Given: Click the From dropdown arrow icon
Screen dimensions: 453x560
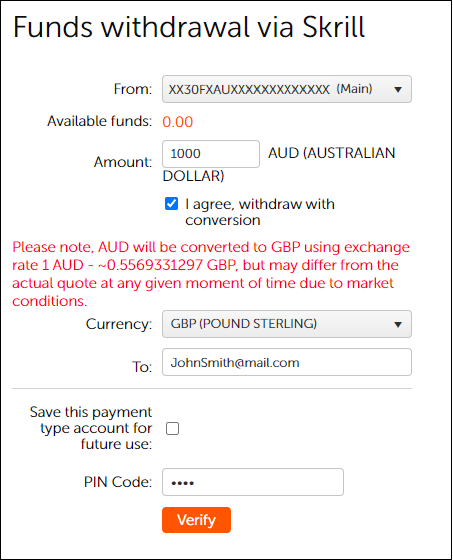Looking at the screenshot, I should (x=398, y=89).
